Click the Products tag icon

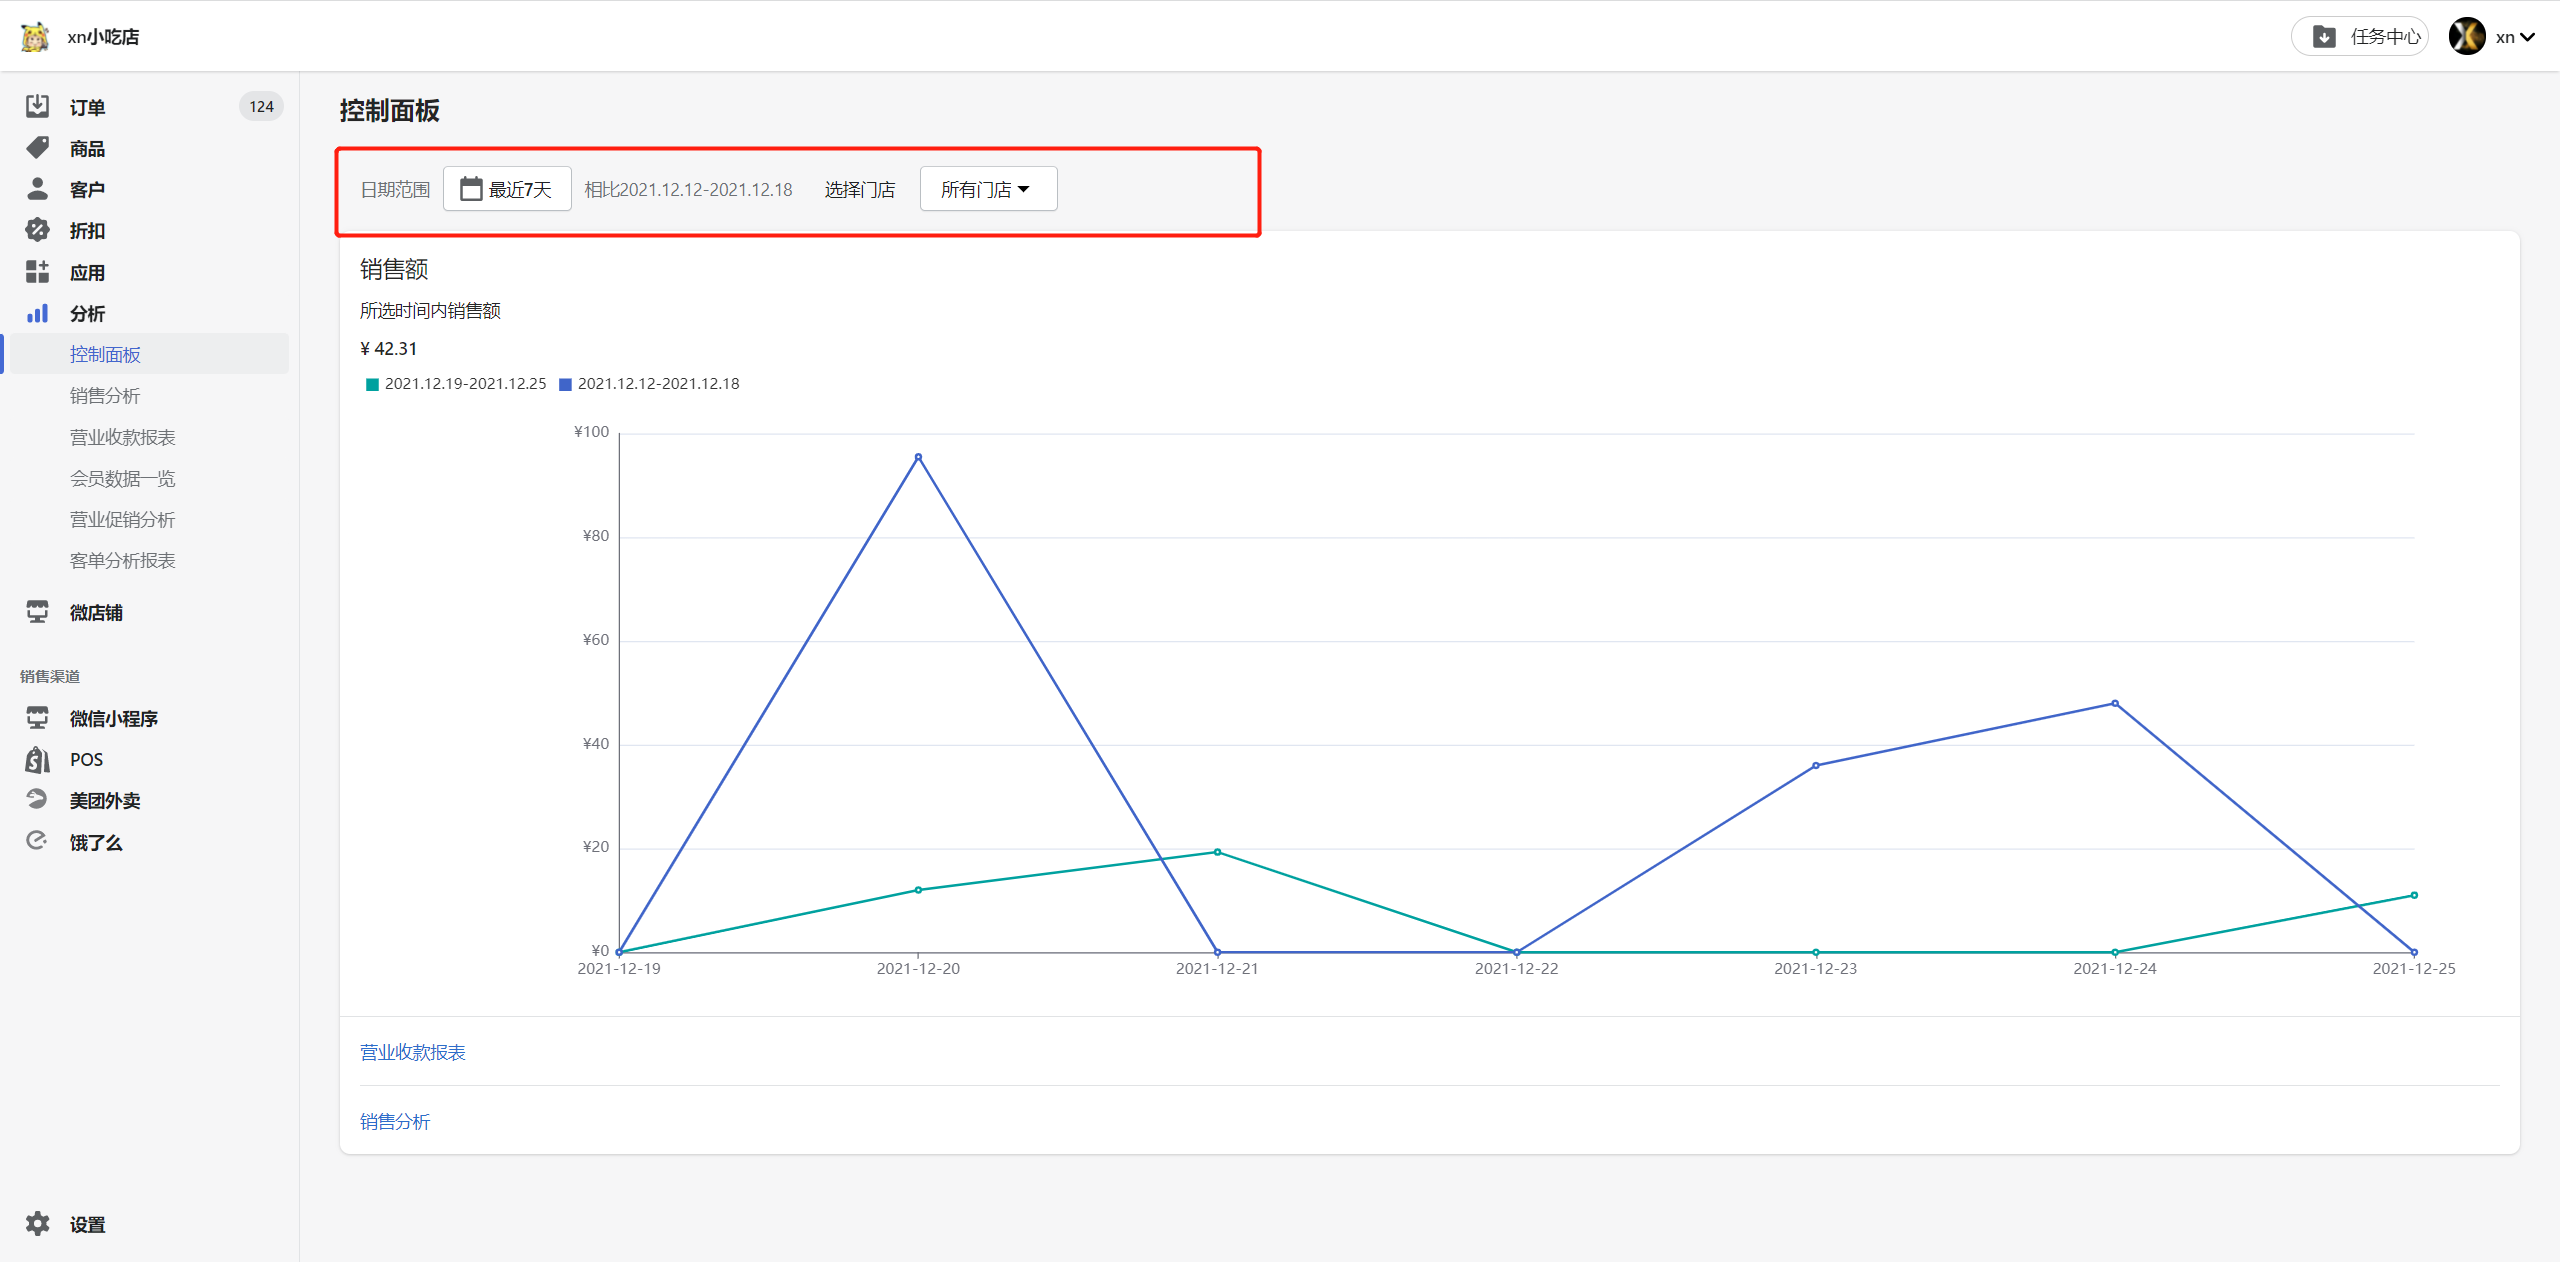pos(37,148)
